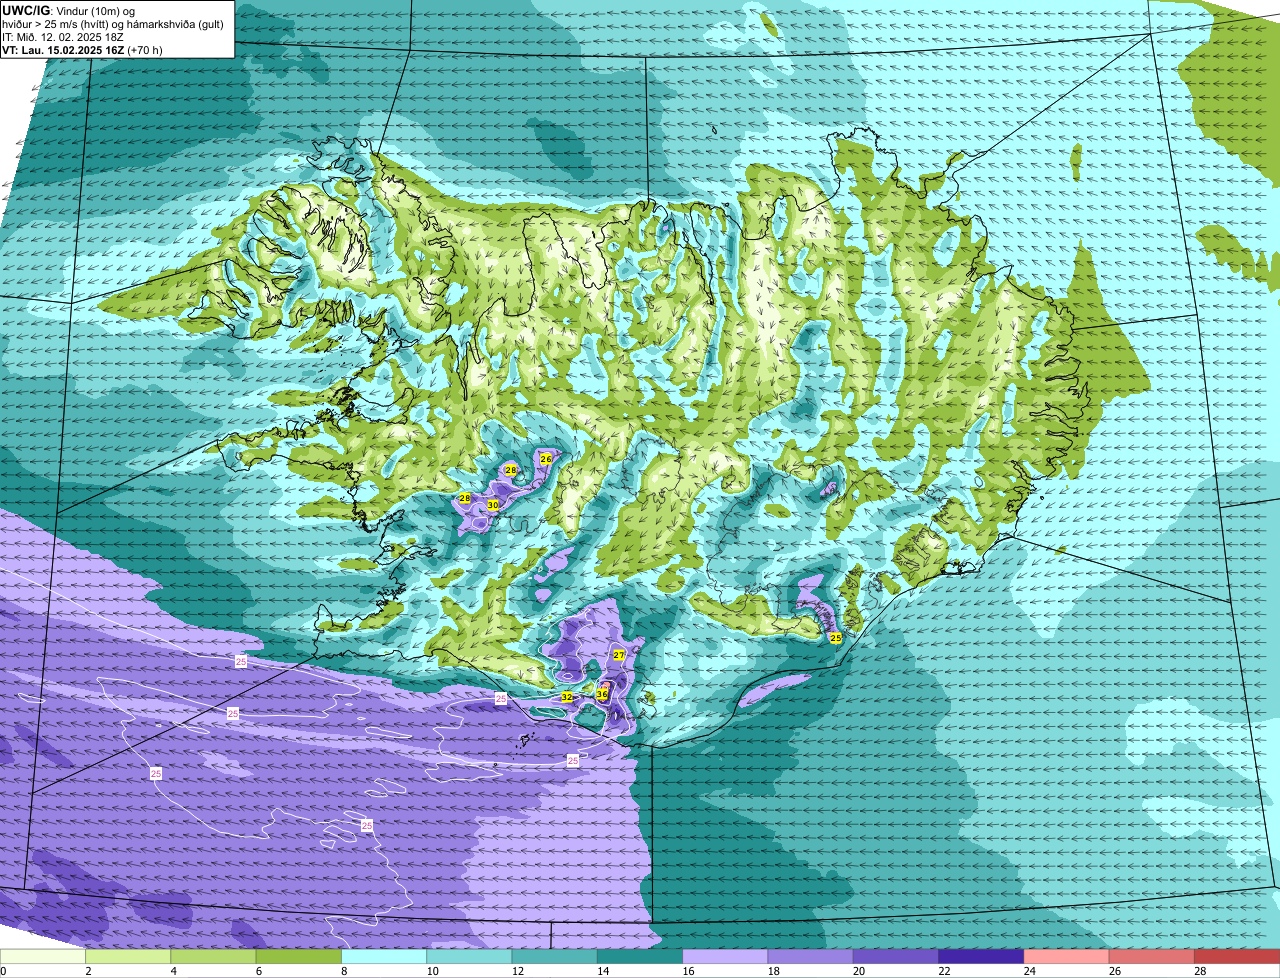Screen dimensions: 1280x978
Task: Select the 6–8 m/s olive green legend swatch
Action: point(298,956)
